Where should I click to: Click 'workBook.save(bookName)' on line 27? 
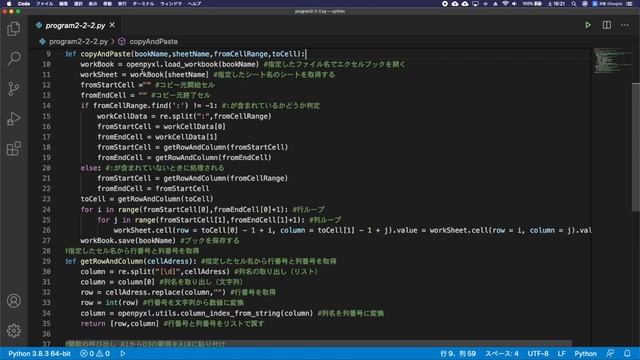[x=128, y=240]
